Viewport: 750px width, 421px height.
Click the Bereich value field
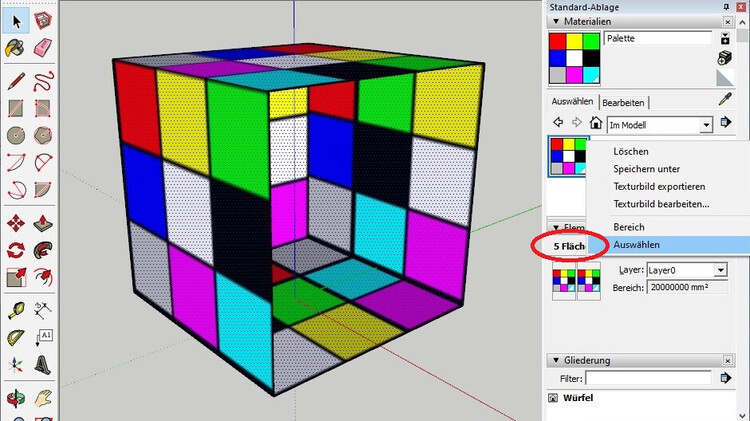(687, 288)
